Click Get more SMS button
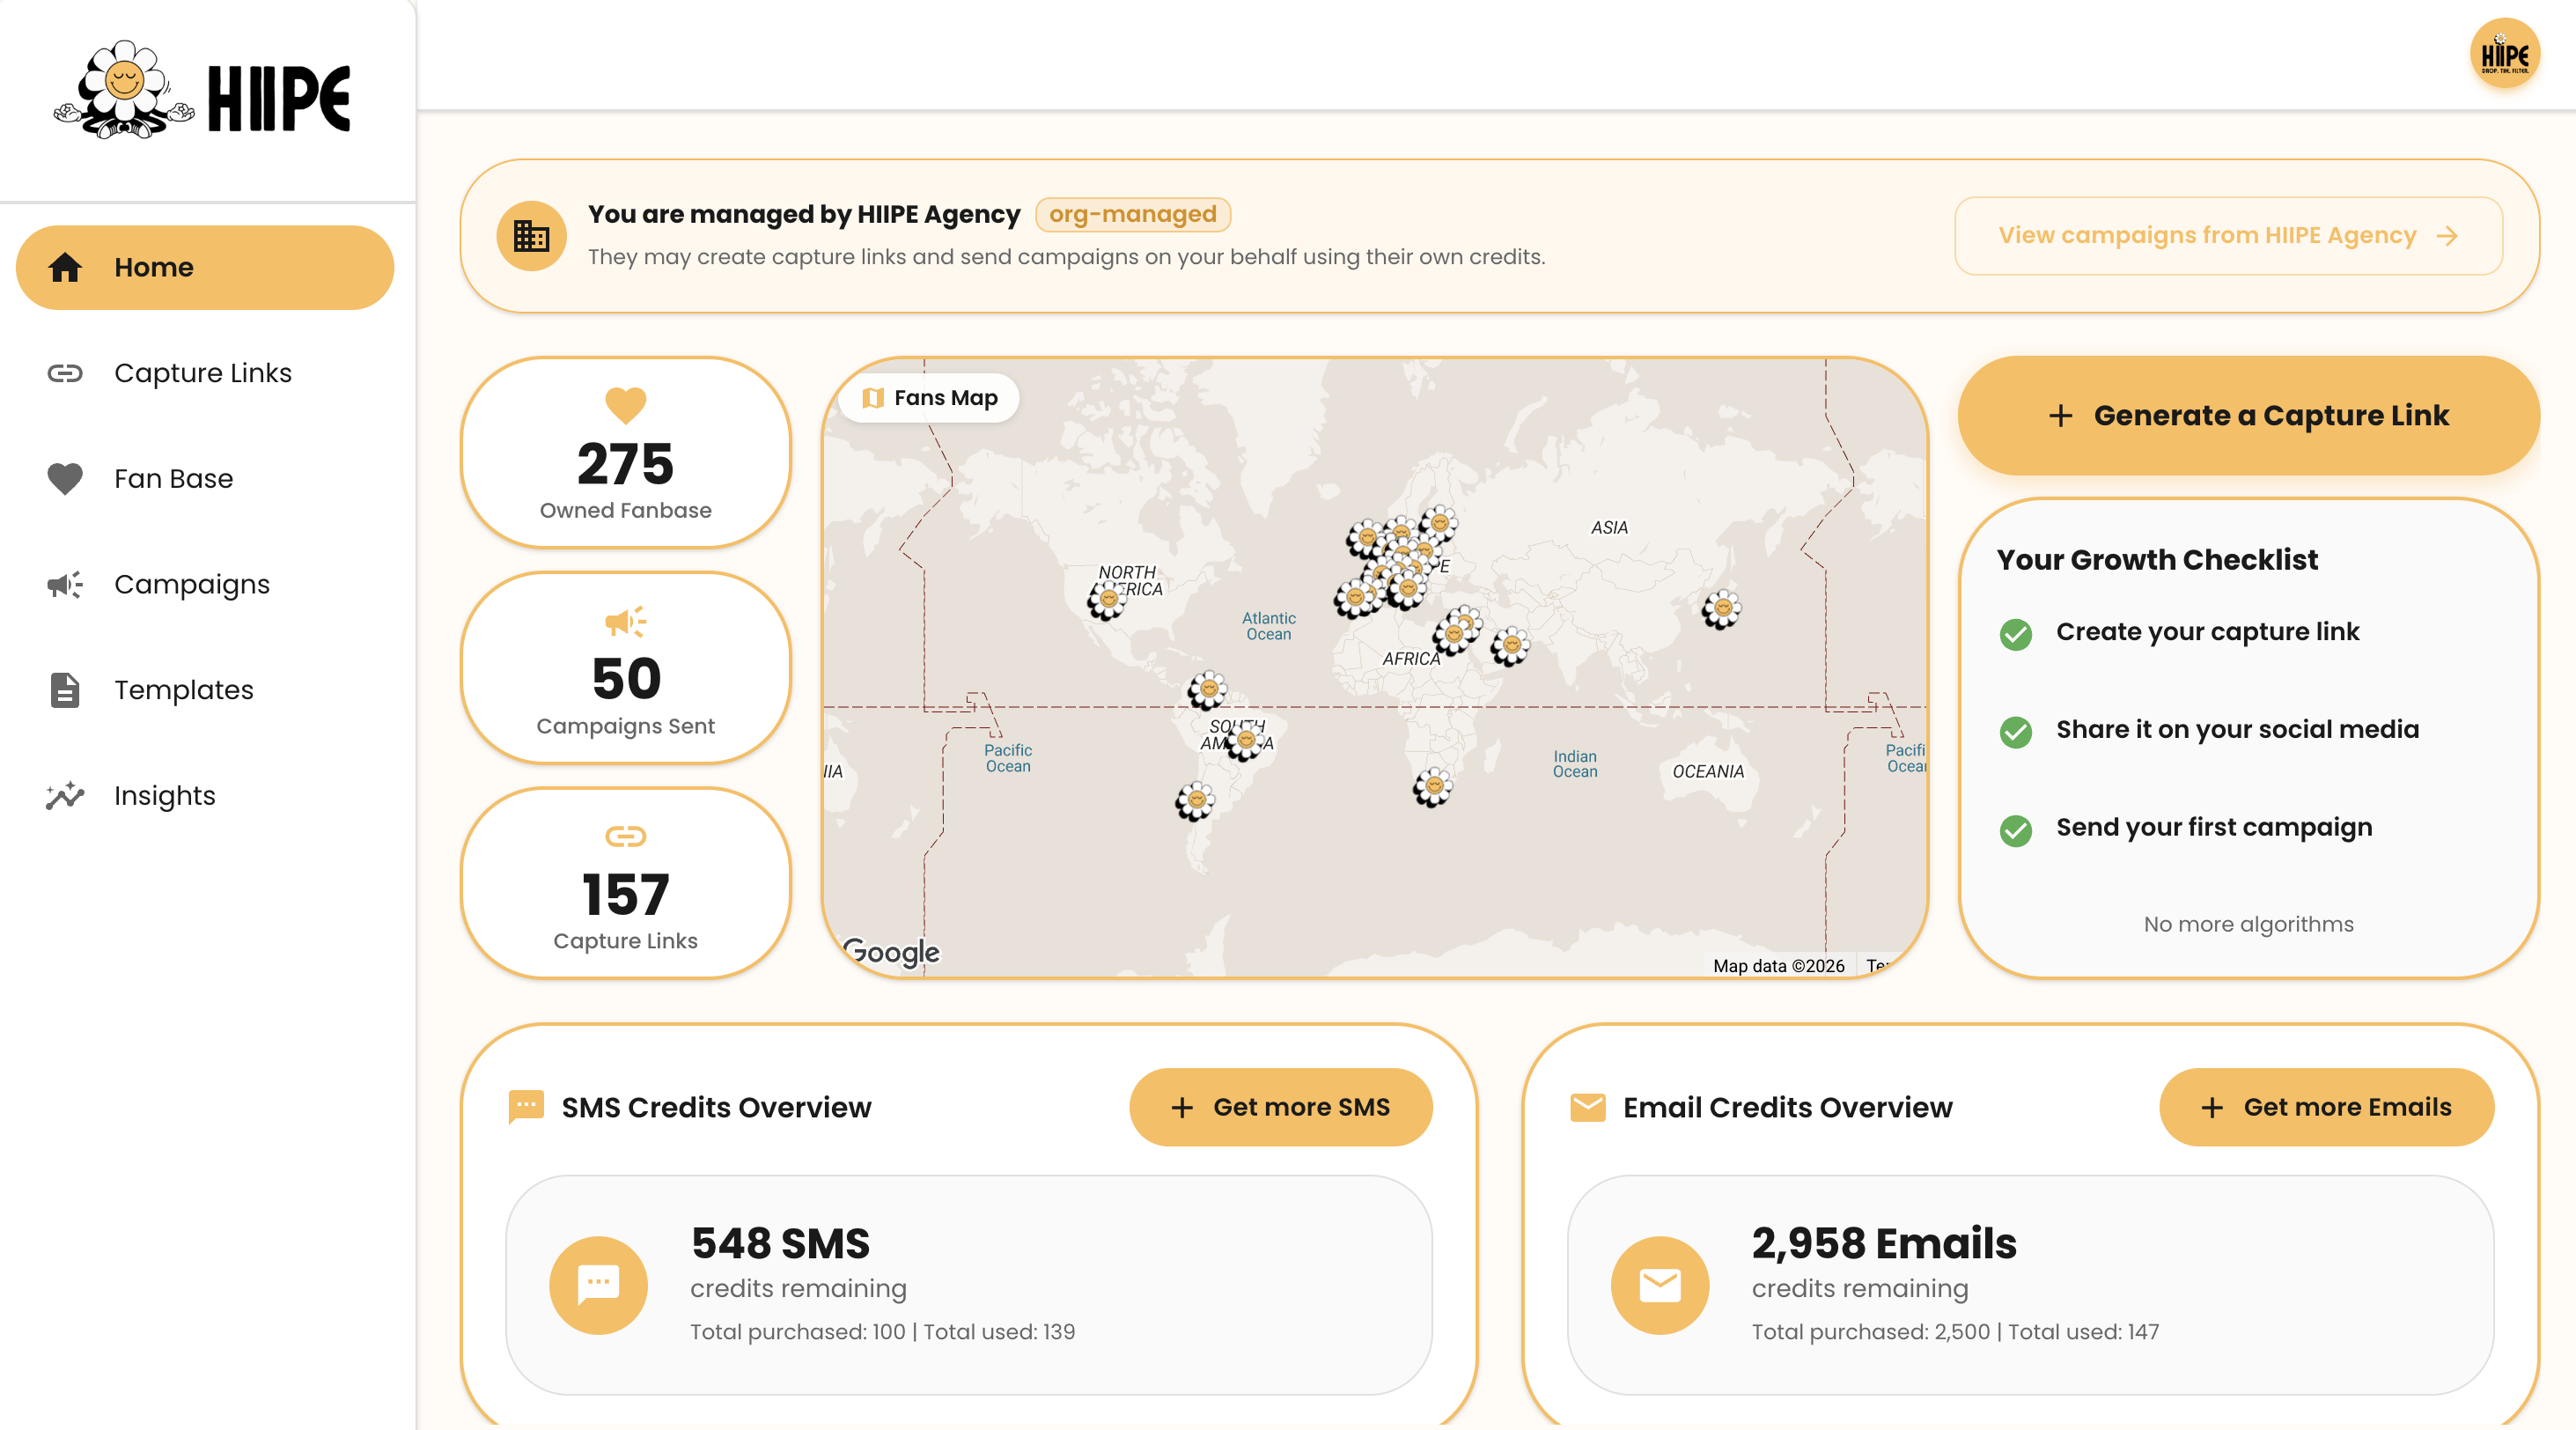This screenshot has width=2576, height=1430. 1280,1107
